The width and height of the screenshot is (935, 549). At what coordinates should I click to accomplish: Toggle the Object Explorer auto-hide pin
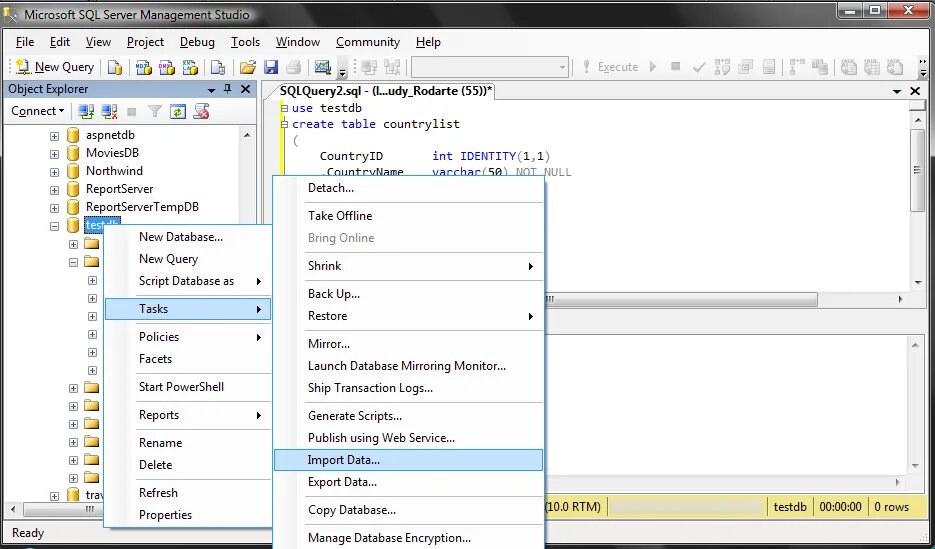227,89
